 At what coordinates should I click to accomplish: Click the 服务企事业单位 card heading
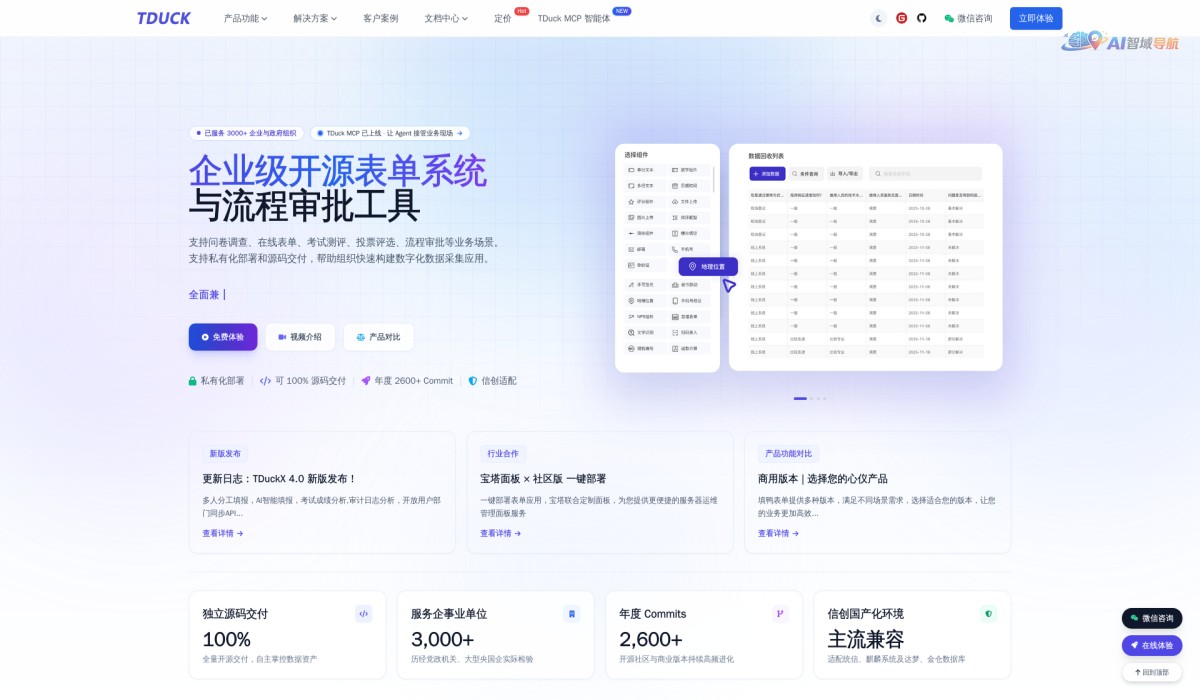pos(449,614)
